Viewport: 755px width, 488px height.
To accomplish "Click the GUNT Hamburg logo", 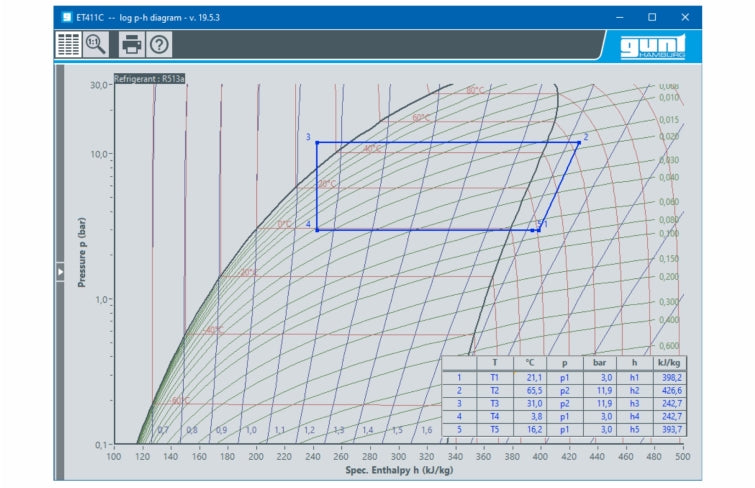I will pyautogui.click(x=653, y=46).
